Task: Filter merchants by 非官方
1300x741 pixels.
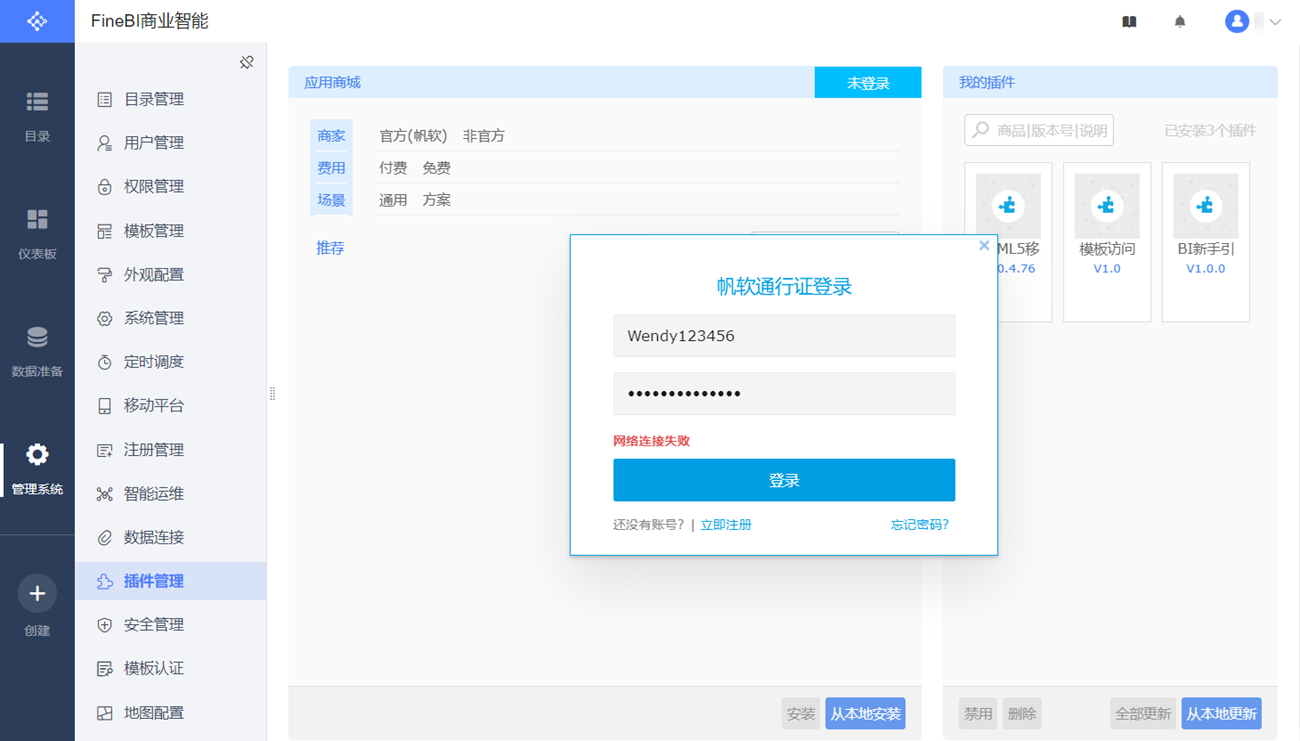Action: tap(484, 136)
